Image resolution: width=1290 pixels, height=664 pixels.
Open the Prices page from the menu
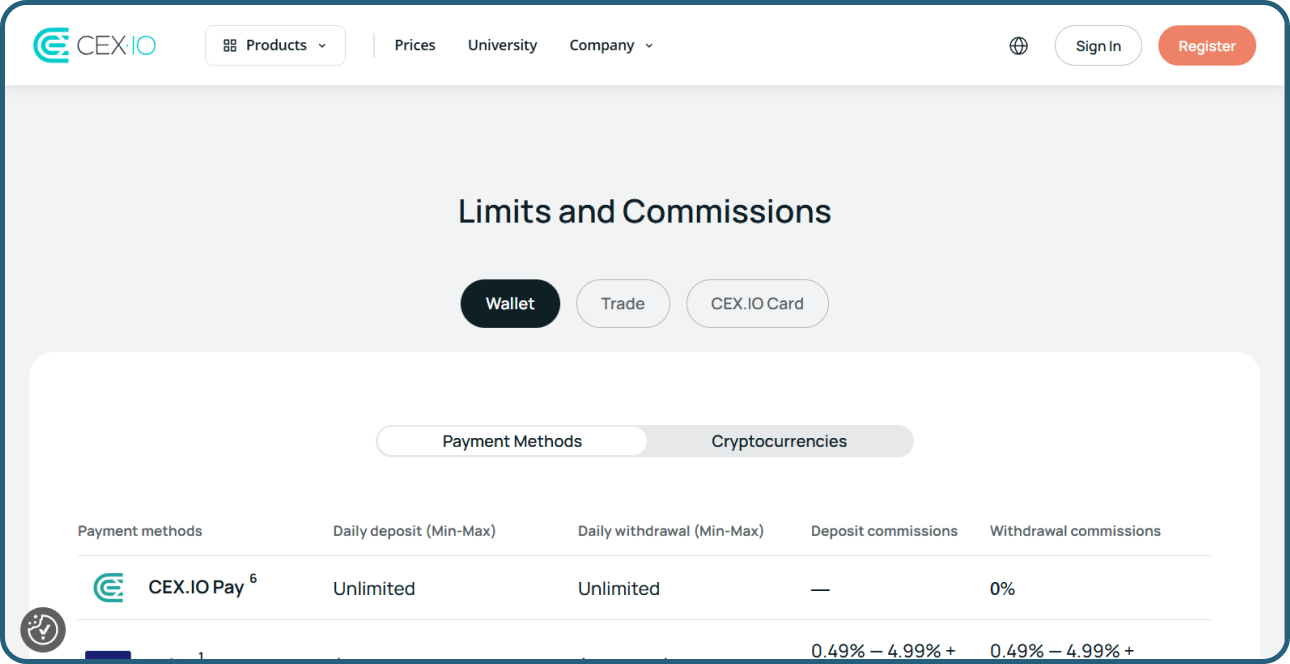pyautogui.click(x=415, y=45)
